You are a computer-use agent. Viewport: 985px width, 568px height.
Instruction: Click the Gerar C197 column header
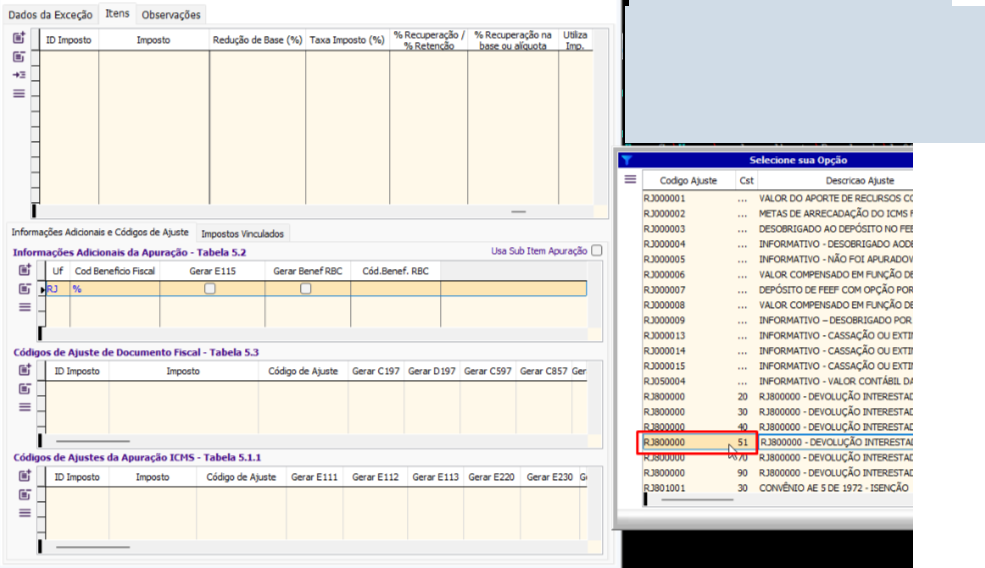pos(376,371)
